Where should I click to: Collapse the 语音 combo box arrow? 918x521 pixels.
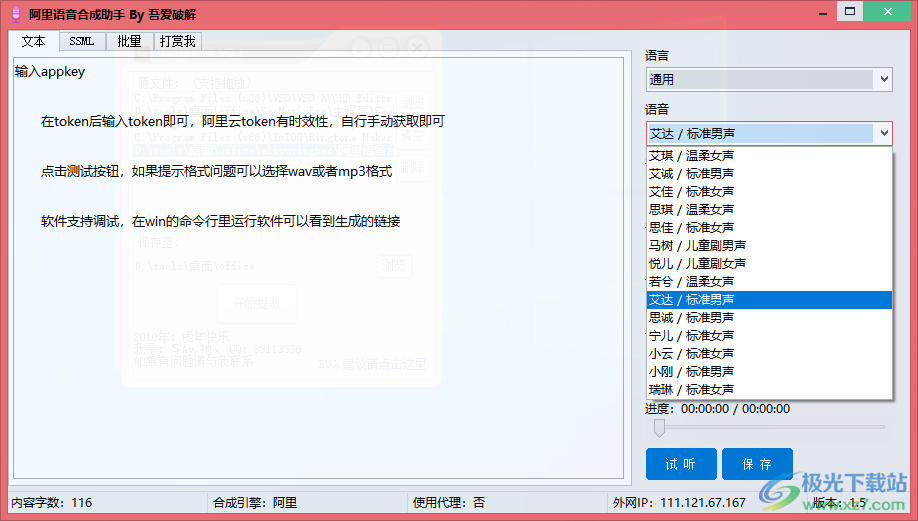click(883, 133)
